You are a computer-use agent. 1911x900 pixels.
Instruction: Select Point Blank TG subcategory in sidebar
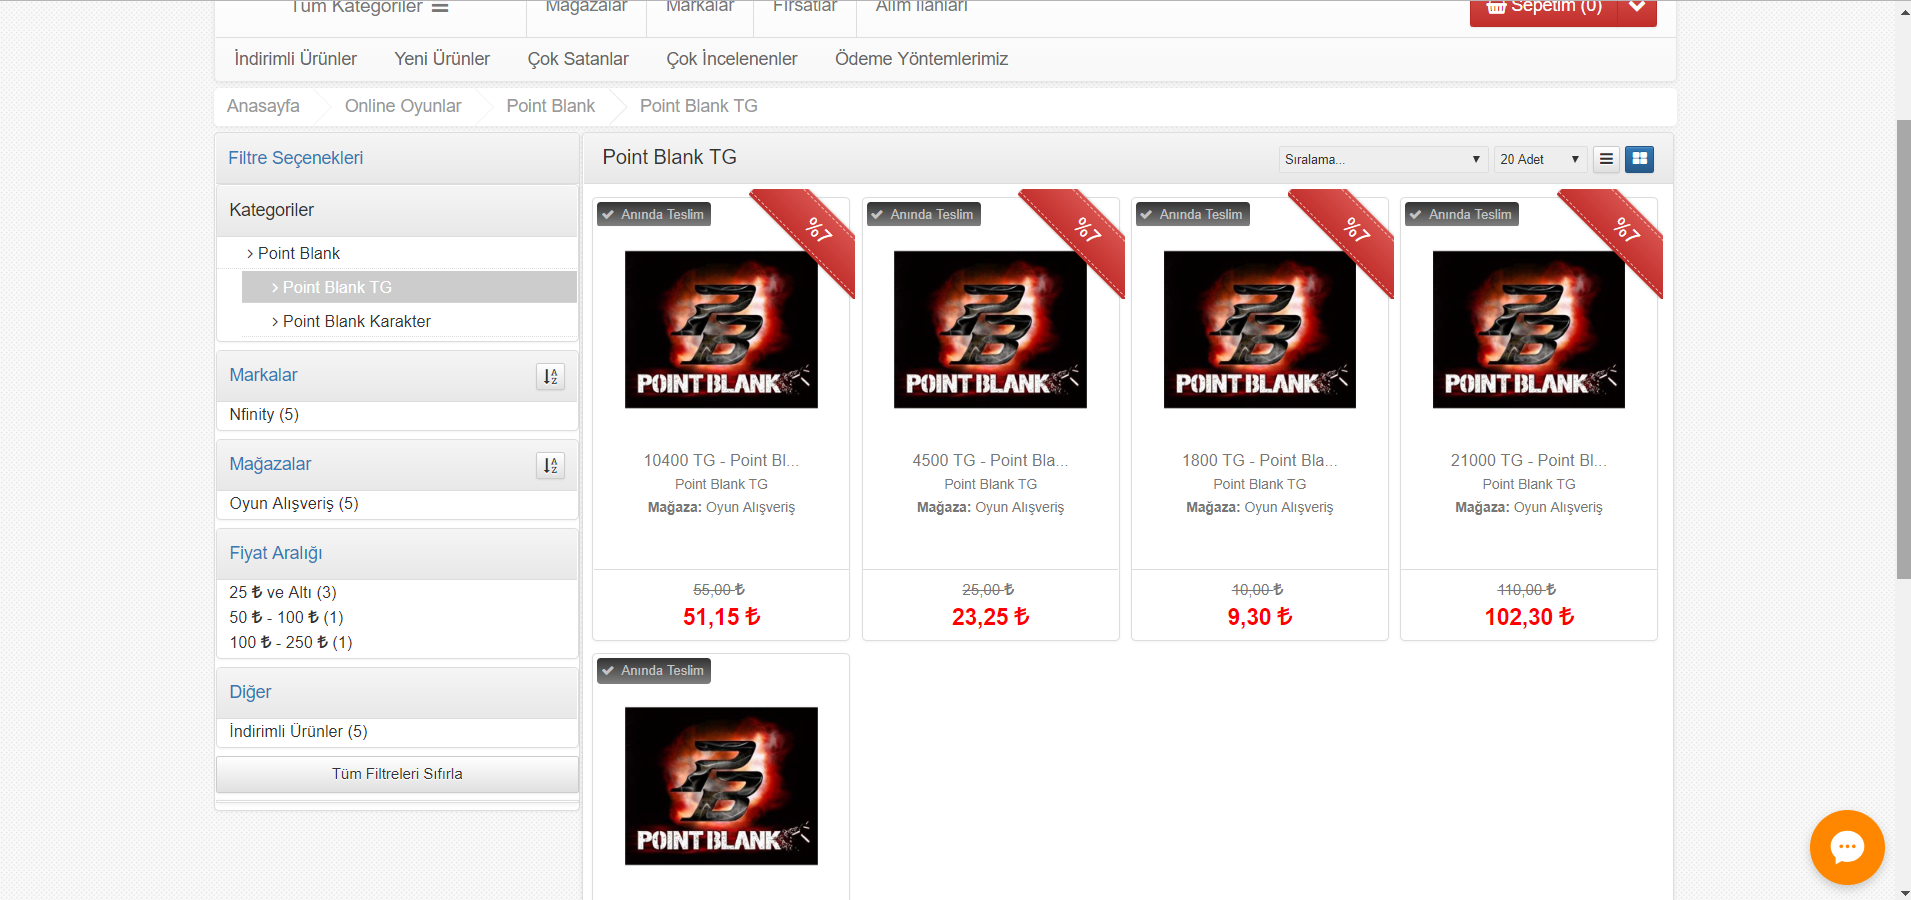coord(409,287)
